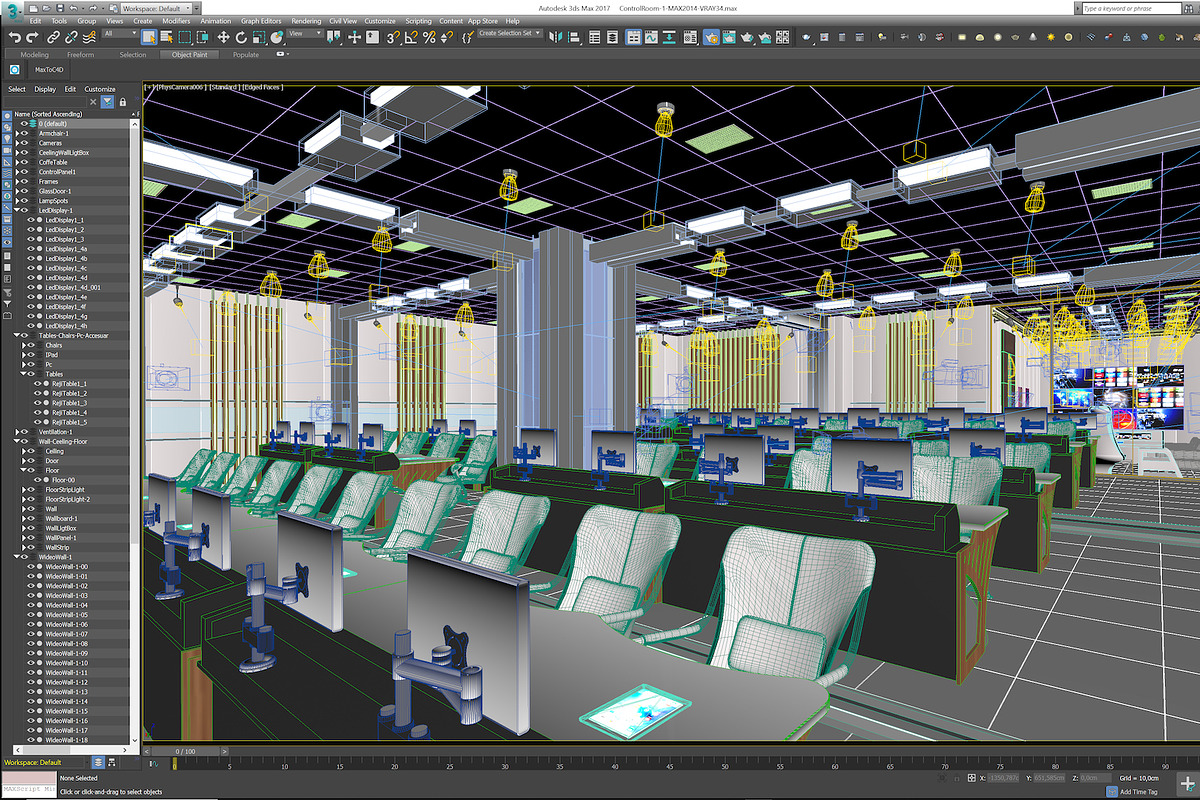Viewport: 1200px width, 800px height.
Task: Click the X coordinate field in status bar
Action: point(1001,777)
